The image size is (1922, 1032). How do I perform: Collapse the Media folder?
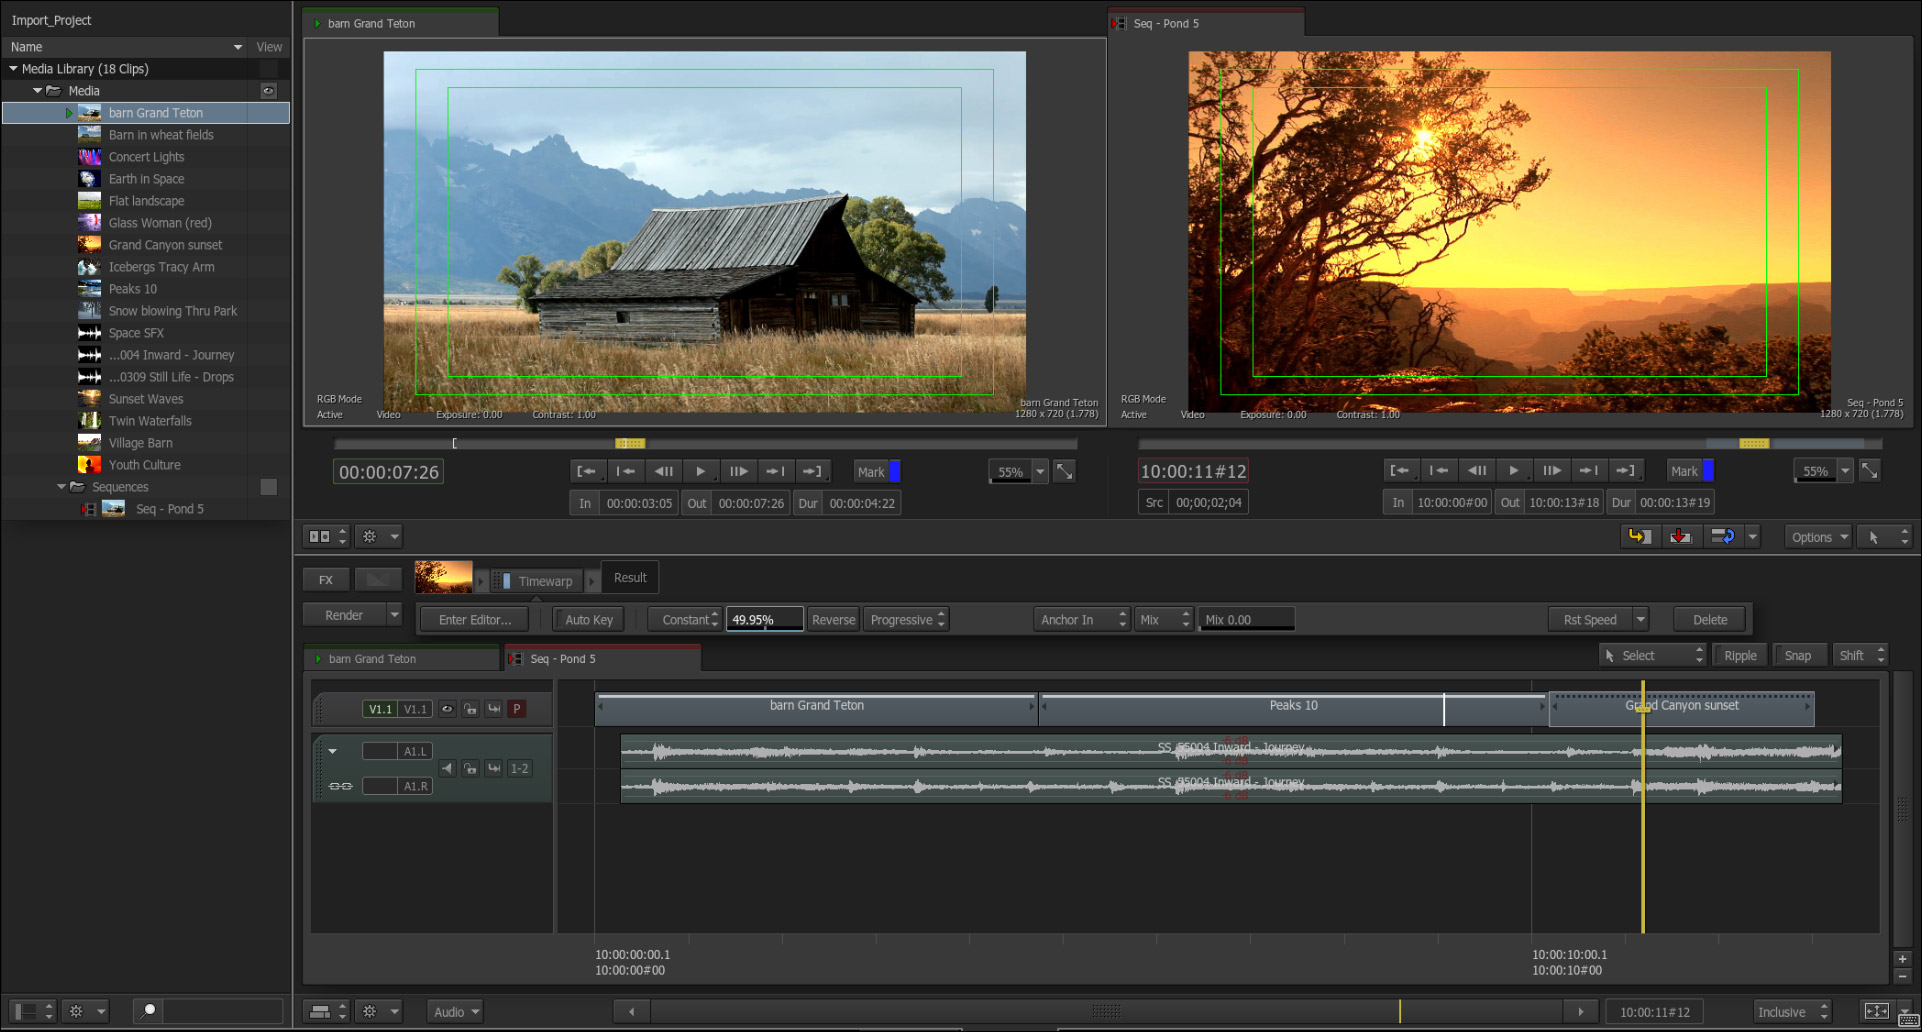(38, 90)
